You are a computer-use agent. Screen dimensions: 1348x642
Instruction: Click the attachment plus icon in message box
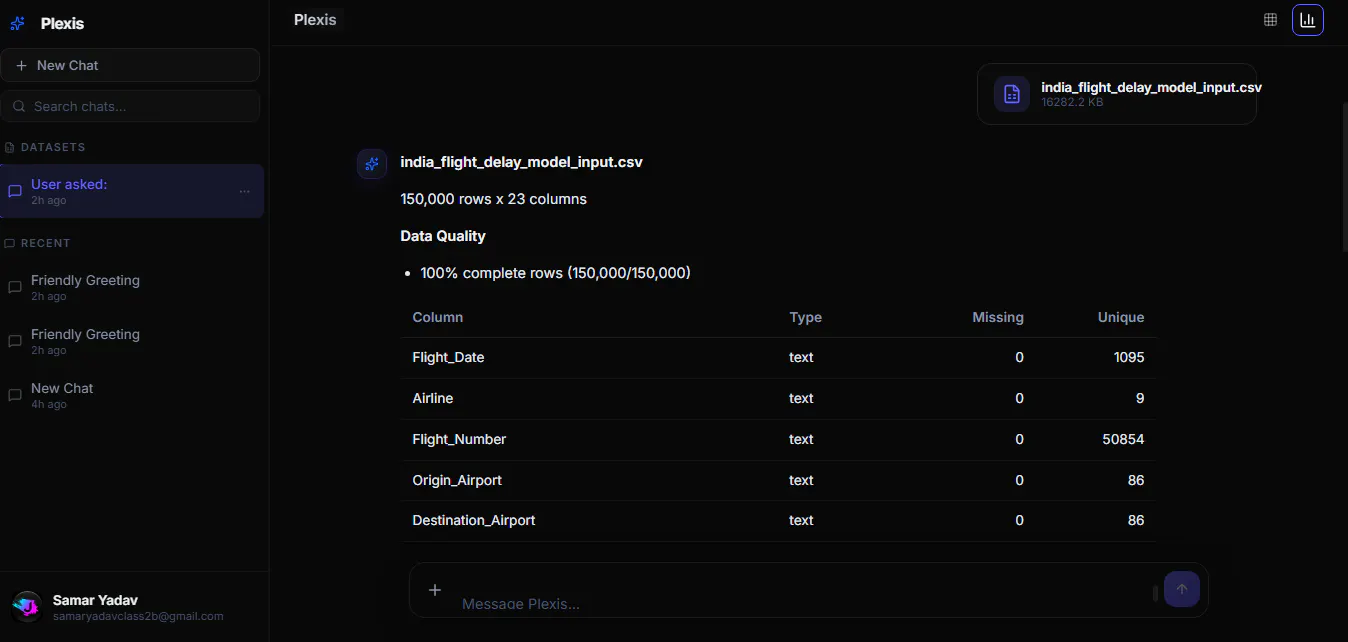(435, 590)
